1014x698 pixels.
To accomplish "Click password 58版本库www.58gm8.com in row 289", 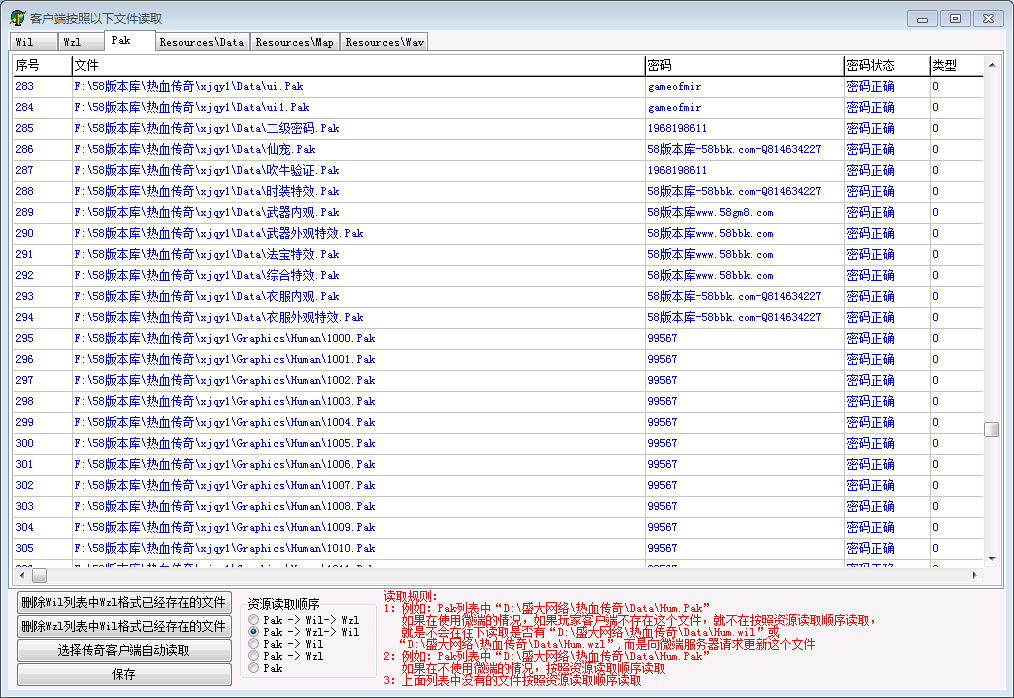I will pos(711,212).
